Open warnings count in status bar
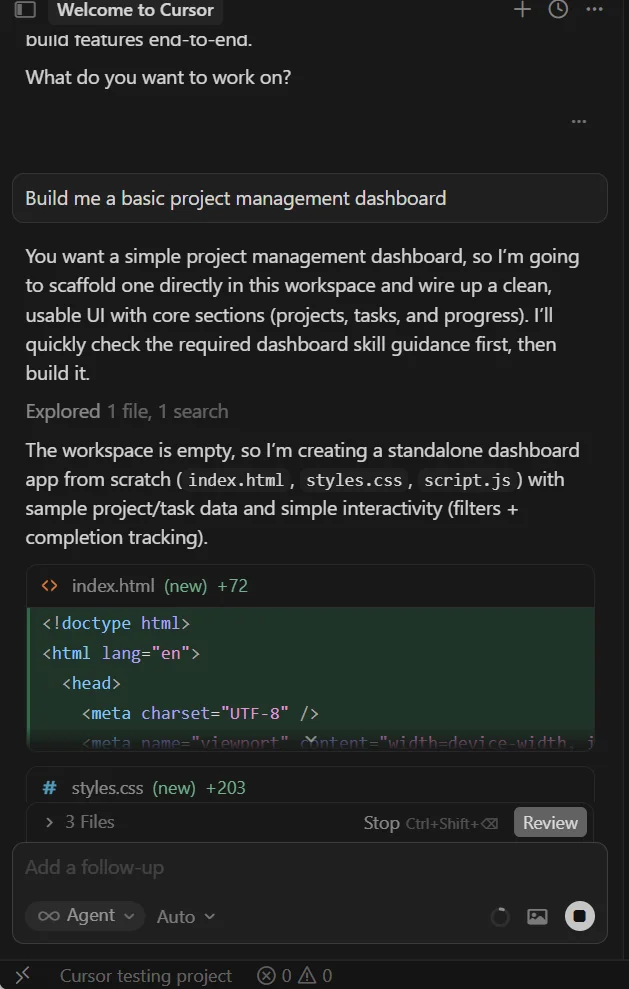 314,976
